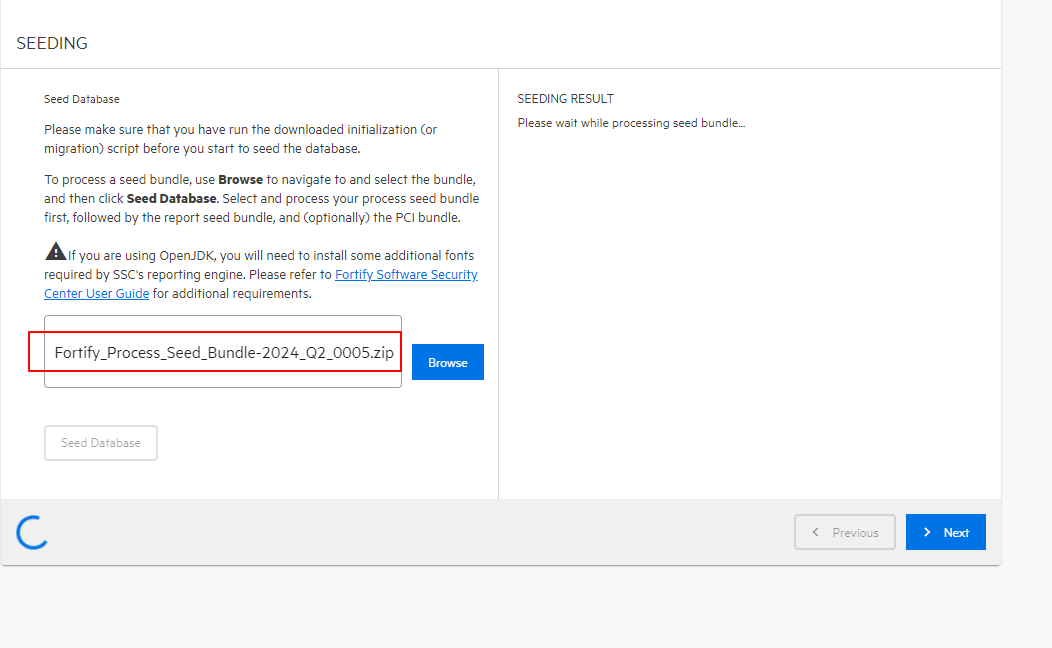Click the Fortify_Process_Seed_Bundle zip file field
This screenshot has width=1052, height=648.
[x=223, y=353]
